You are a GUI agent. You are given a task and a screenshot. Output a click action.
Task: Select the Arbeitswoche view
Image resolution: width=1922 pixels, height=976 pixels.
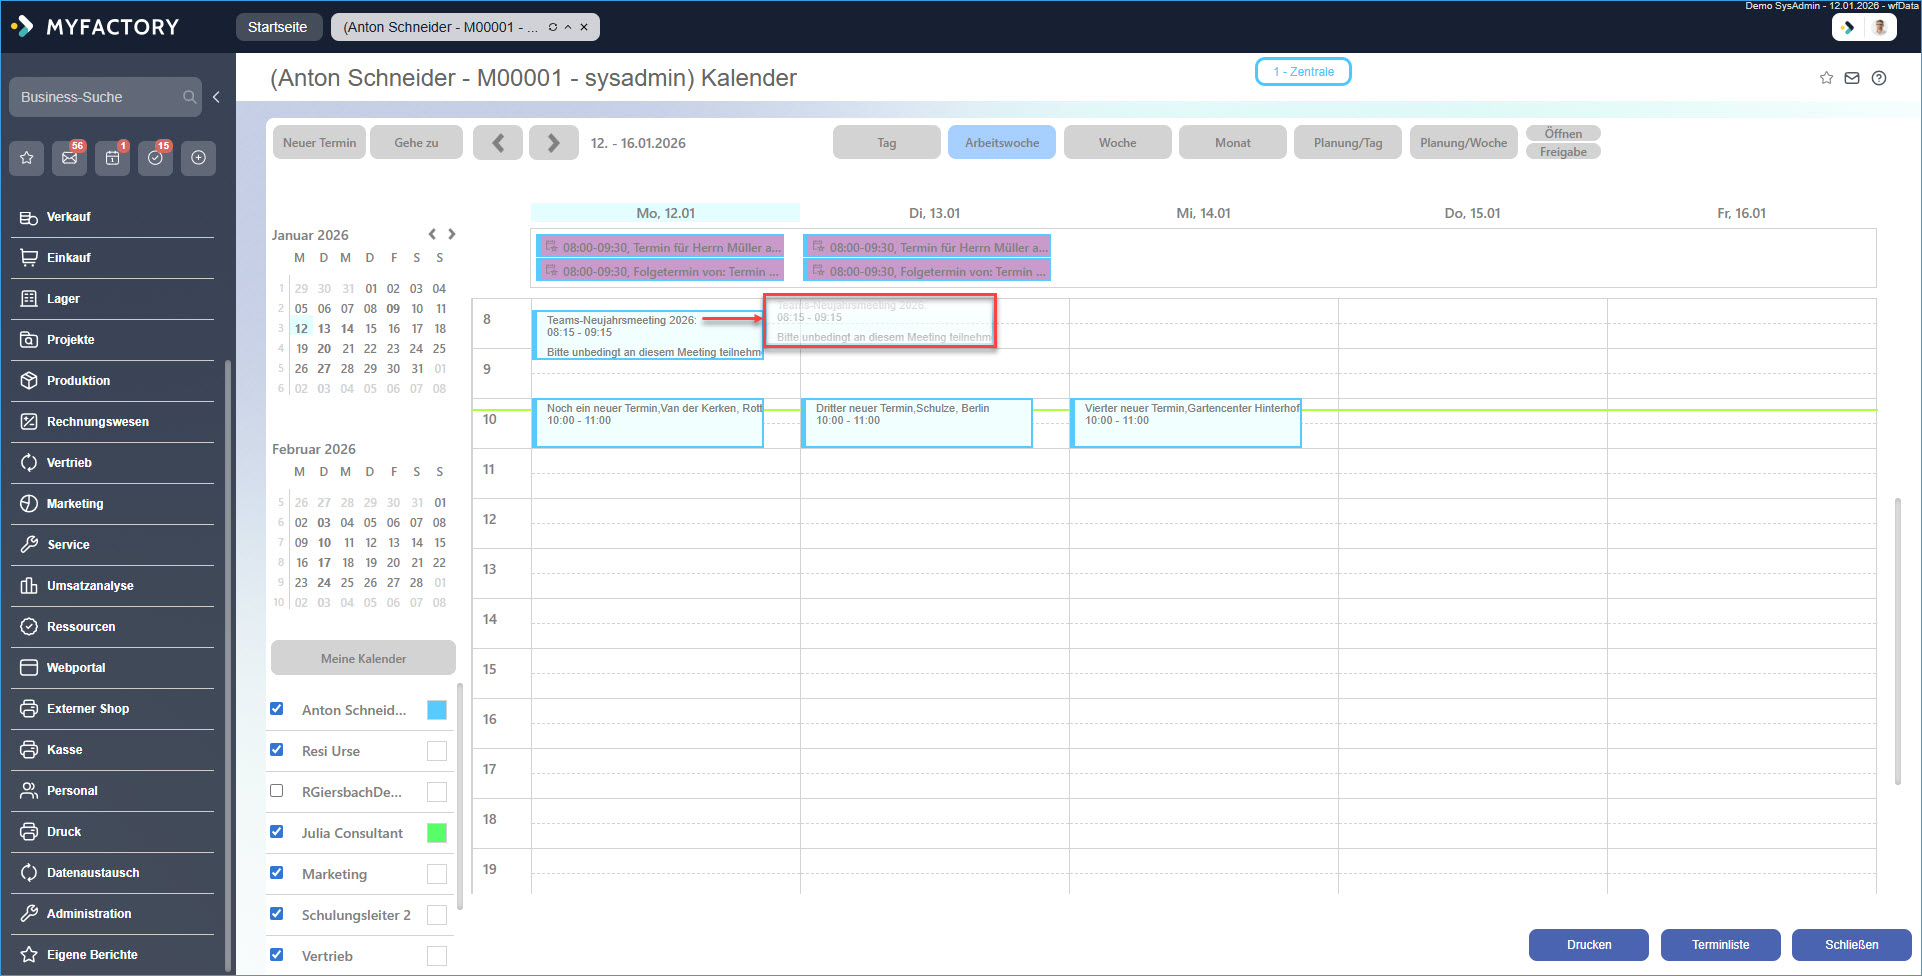click(1002, 143)
